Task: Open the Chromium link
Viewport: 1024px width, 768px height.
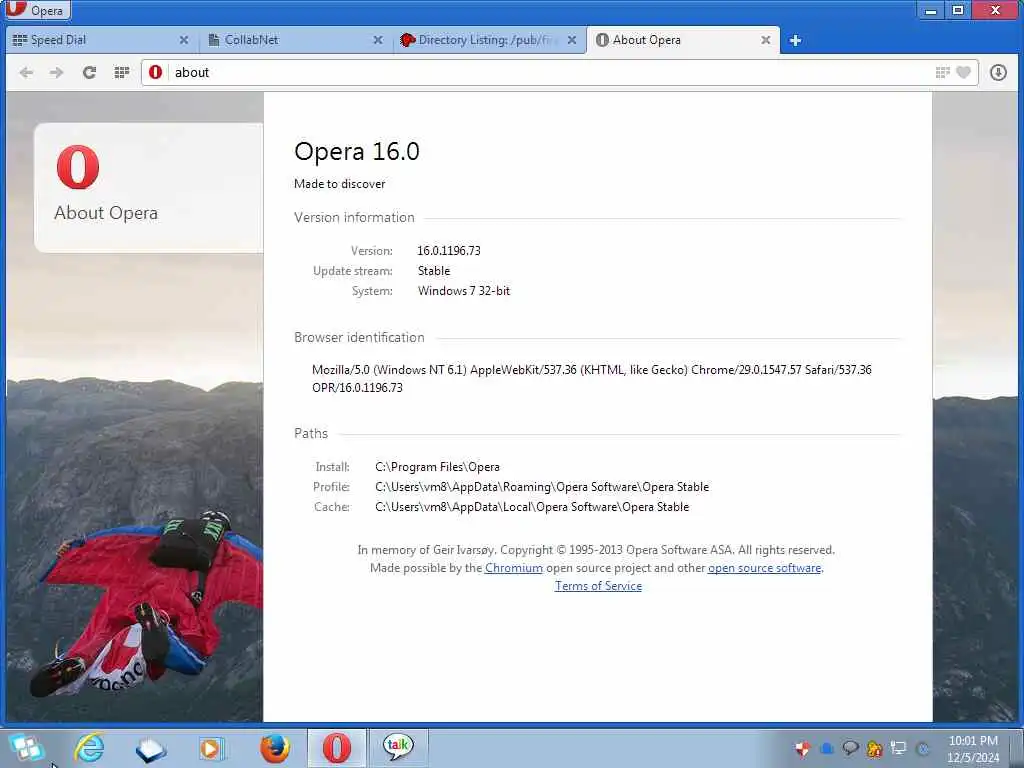Action: click(x=513, y=568)
